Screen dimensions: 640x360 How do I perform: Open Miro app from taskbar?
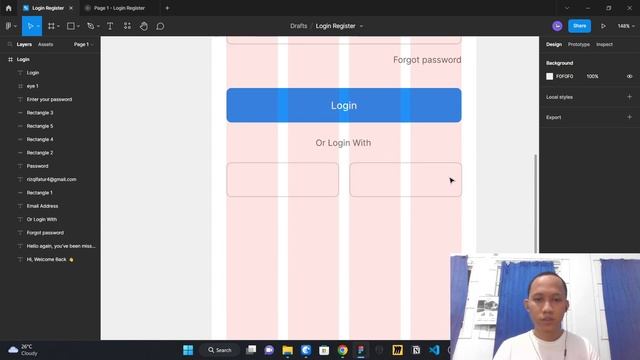pos(398,350)
